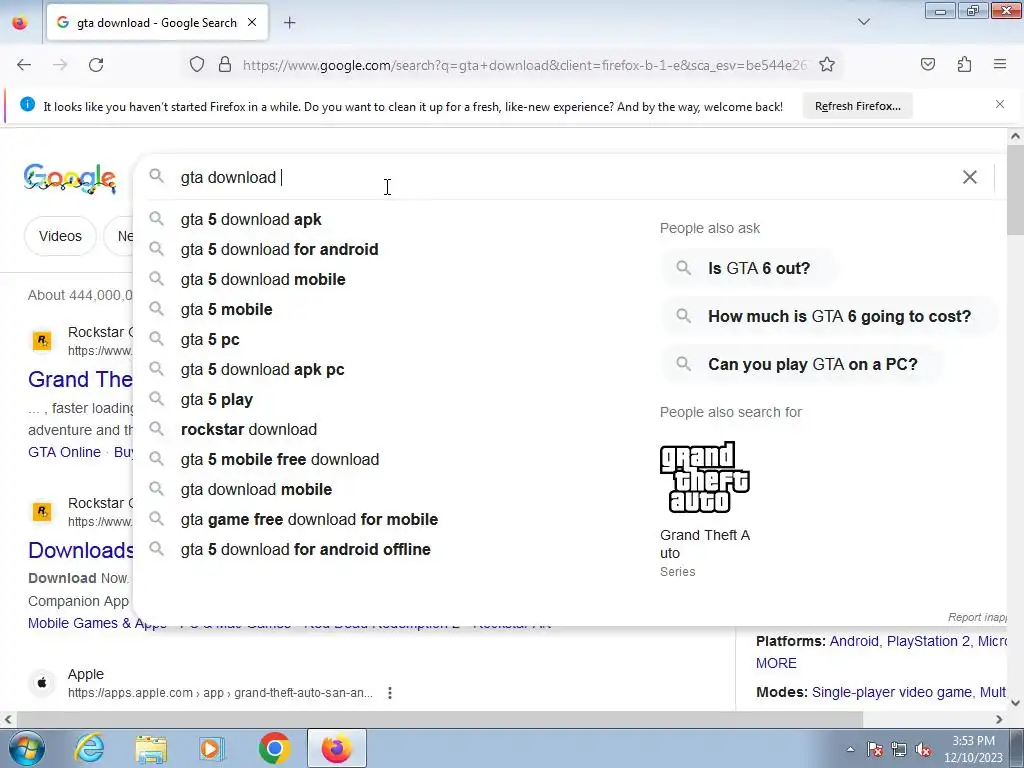Open more options for Apple result
The image size is (1024, 768).
click(390, 693)
